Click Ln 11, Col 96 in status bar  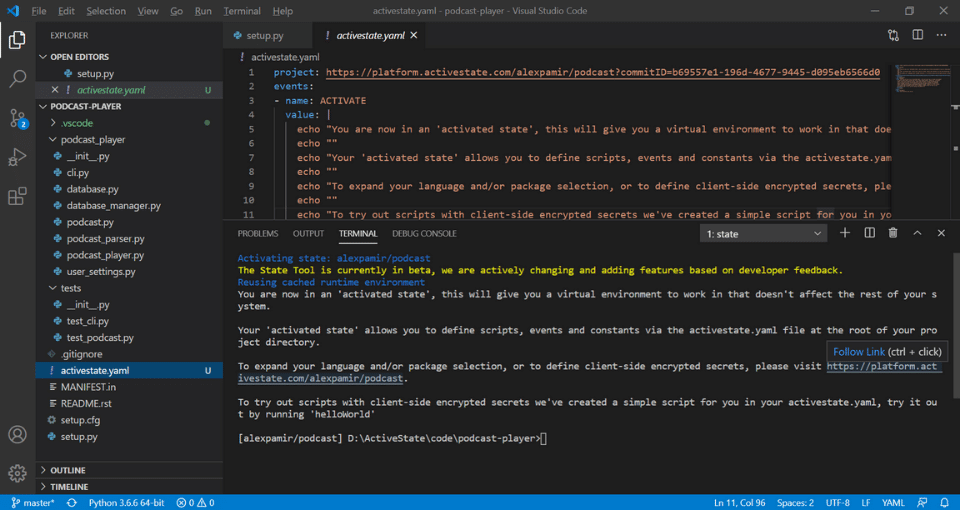pyautogui.click(x=740, y=503)
